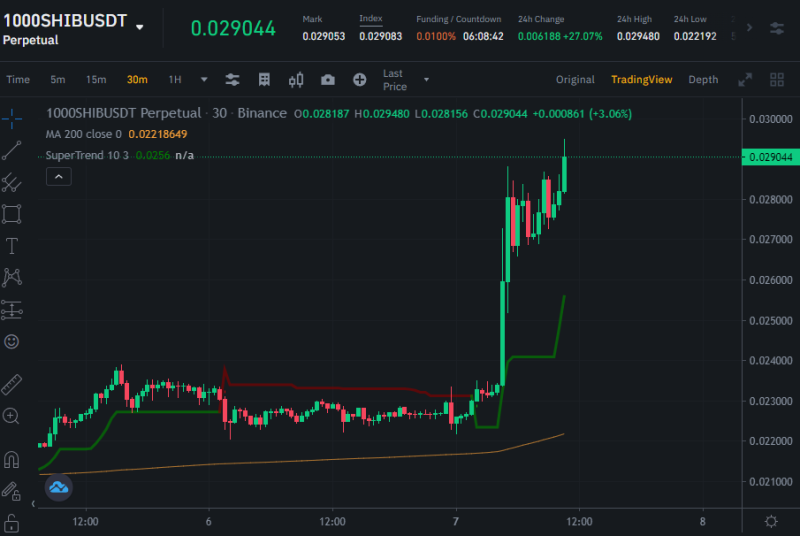The width and height of the screenshot is (800, 536).
Task: Toggle stay in drawing mode pencil-lock
Action: click(11, 491)
